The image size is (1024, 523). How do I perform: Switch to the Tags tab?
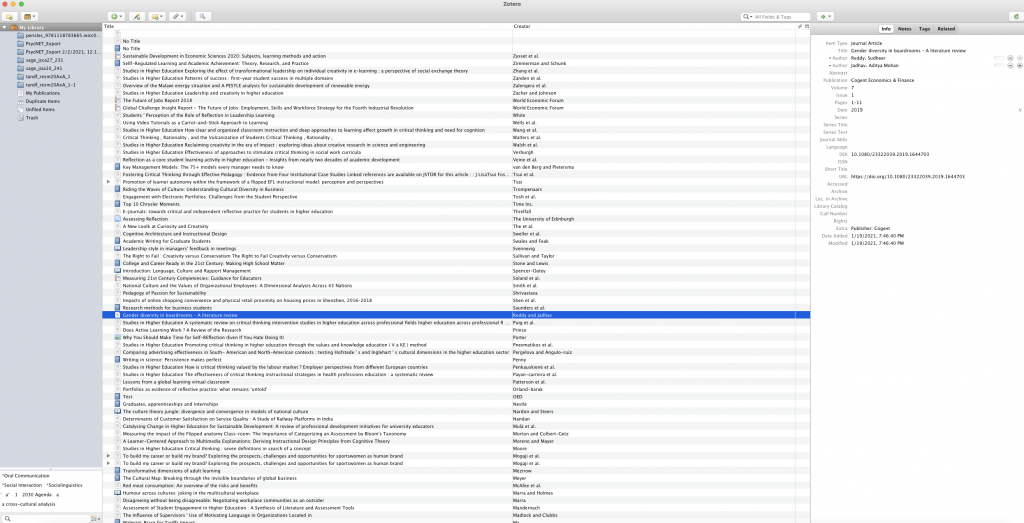pos(923,30)
